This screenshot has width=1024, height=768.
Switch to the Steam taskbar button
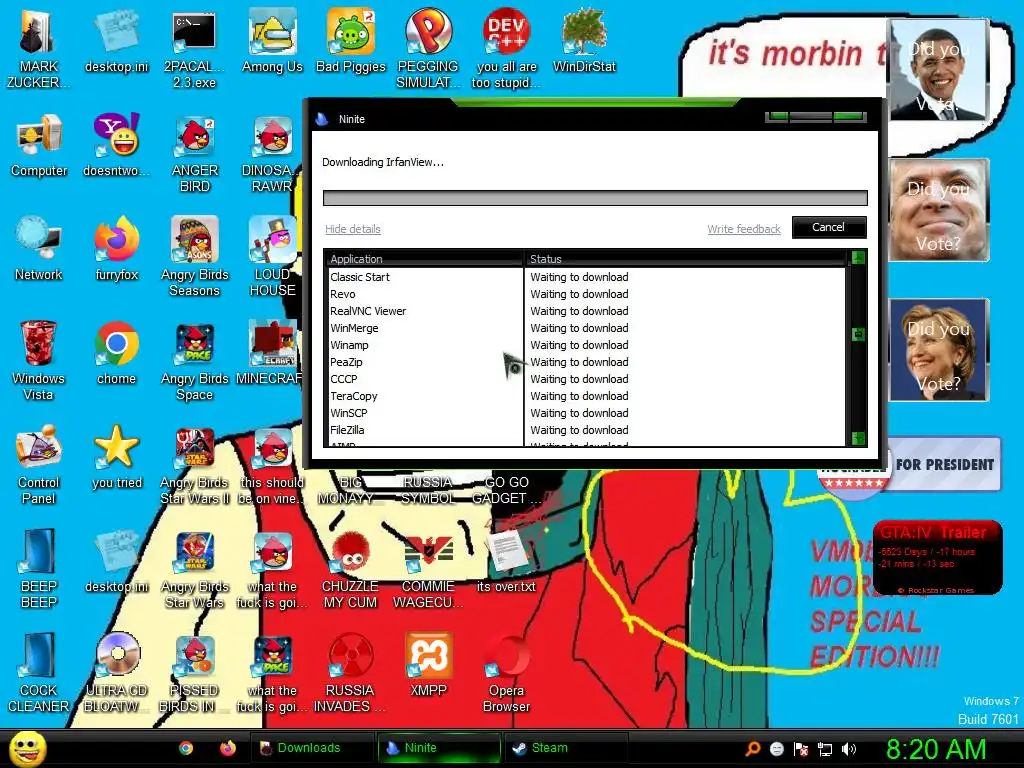coord(567,748)
